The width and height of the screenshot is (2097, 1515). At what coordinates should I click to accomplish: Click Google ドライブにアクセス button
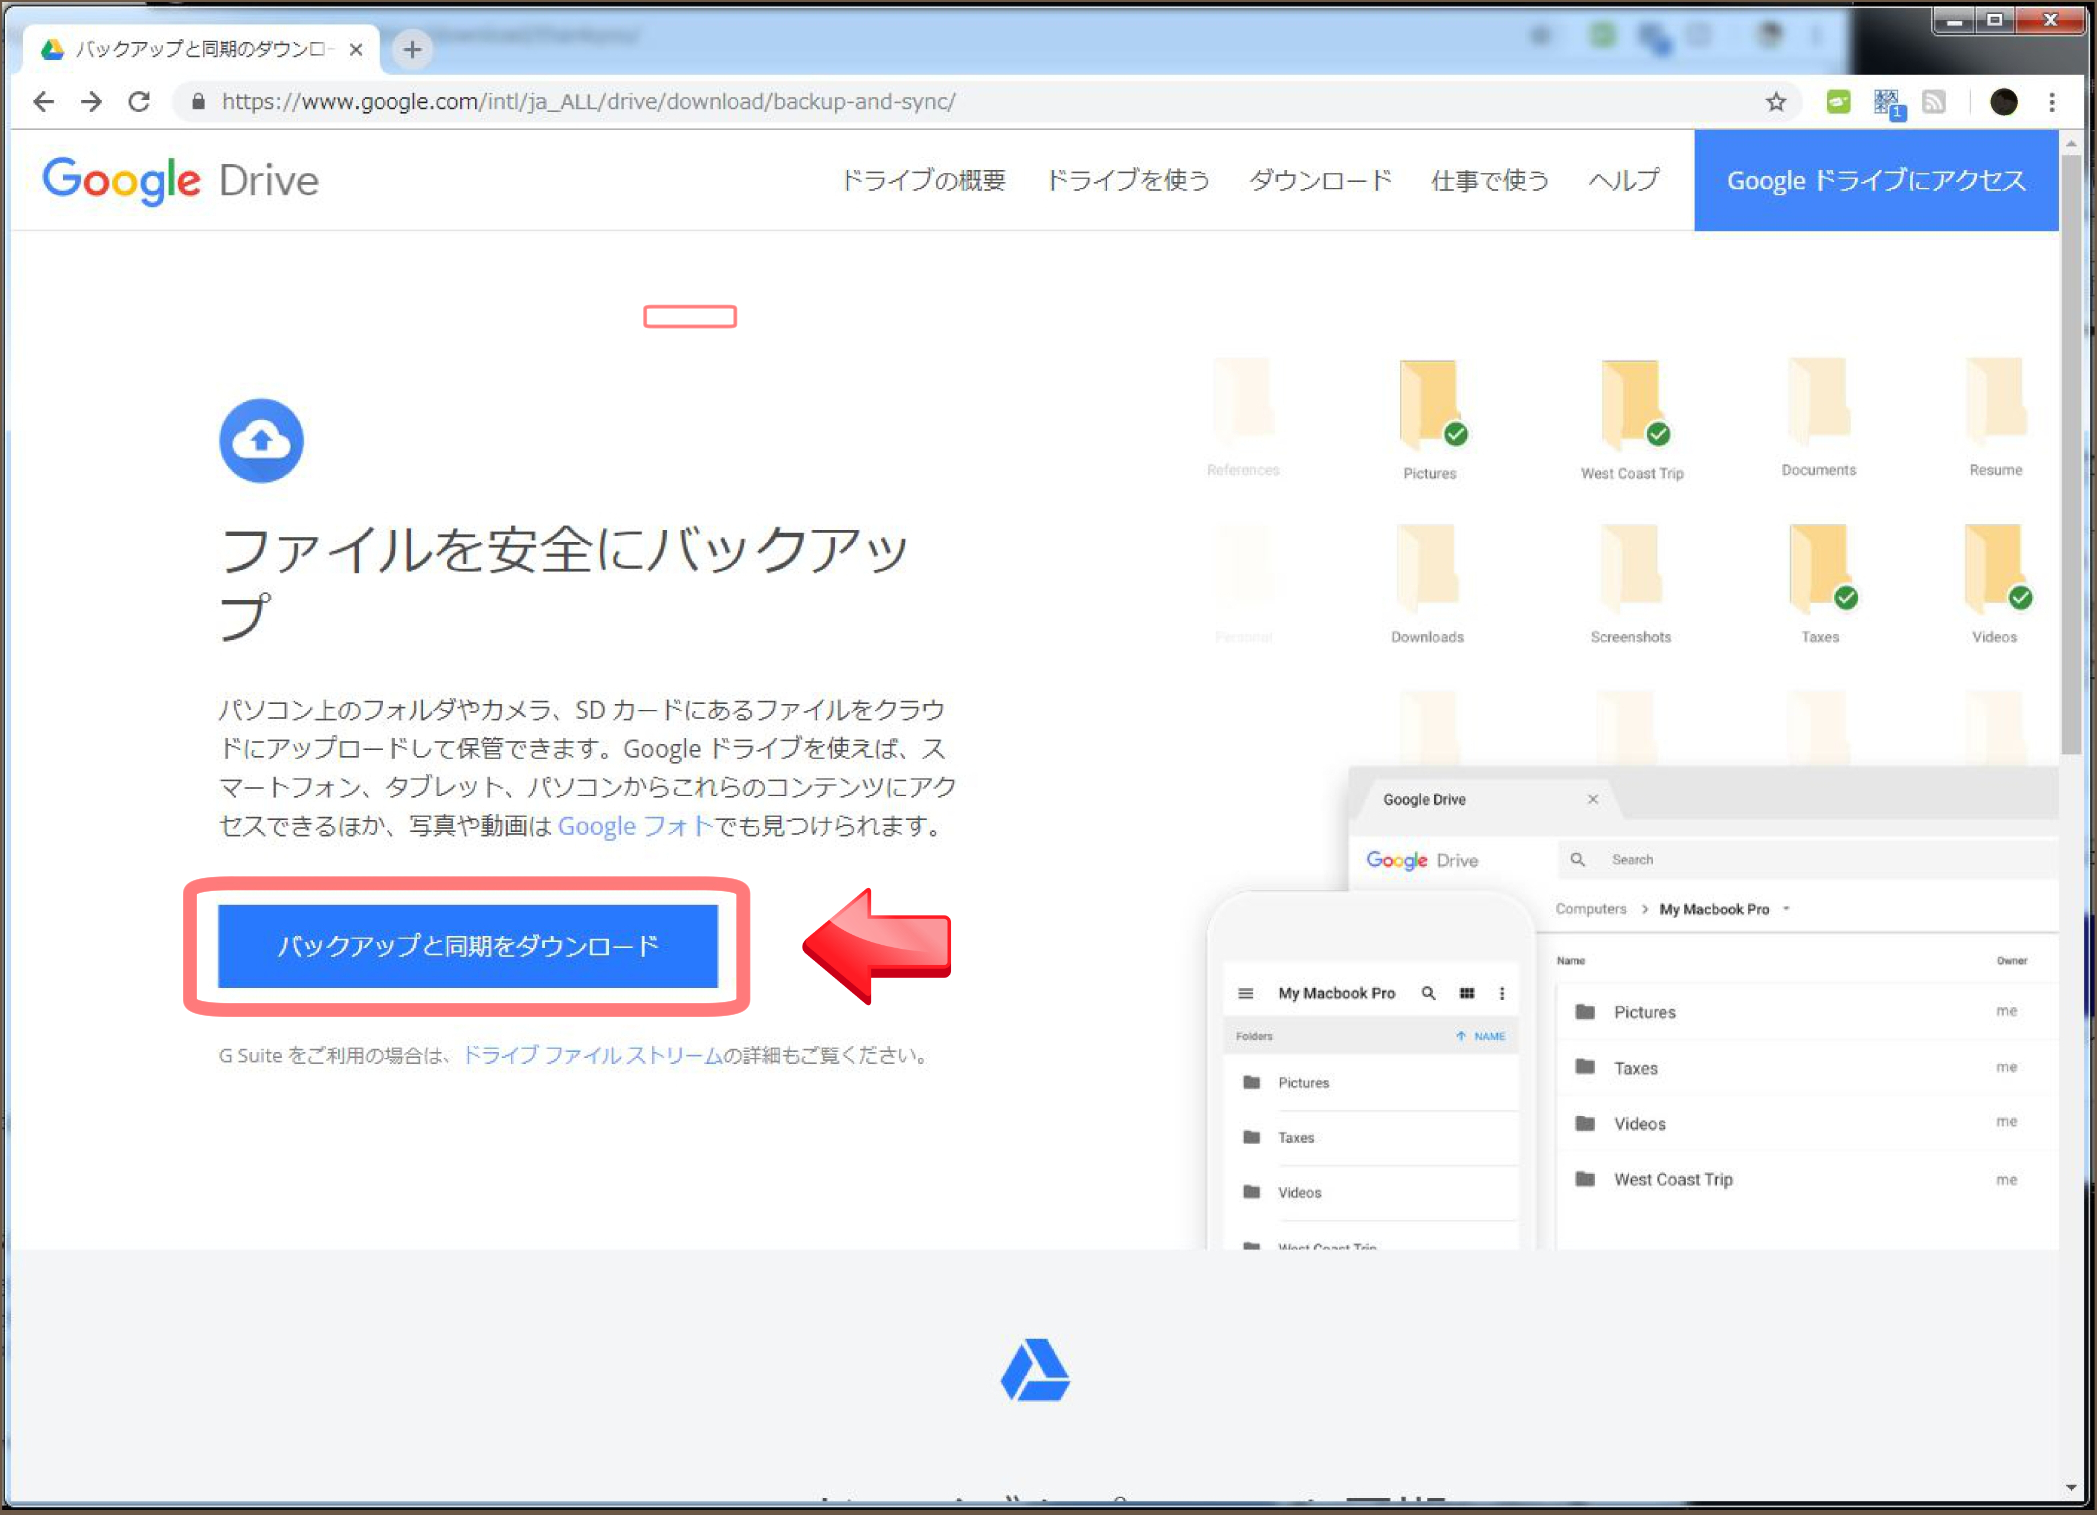click(x=1876, y=180)
